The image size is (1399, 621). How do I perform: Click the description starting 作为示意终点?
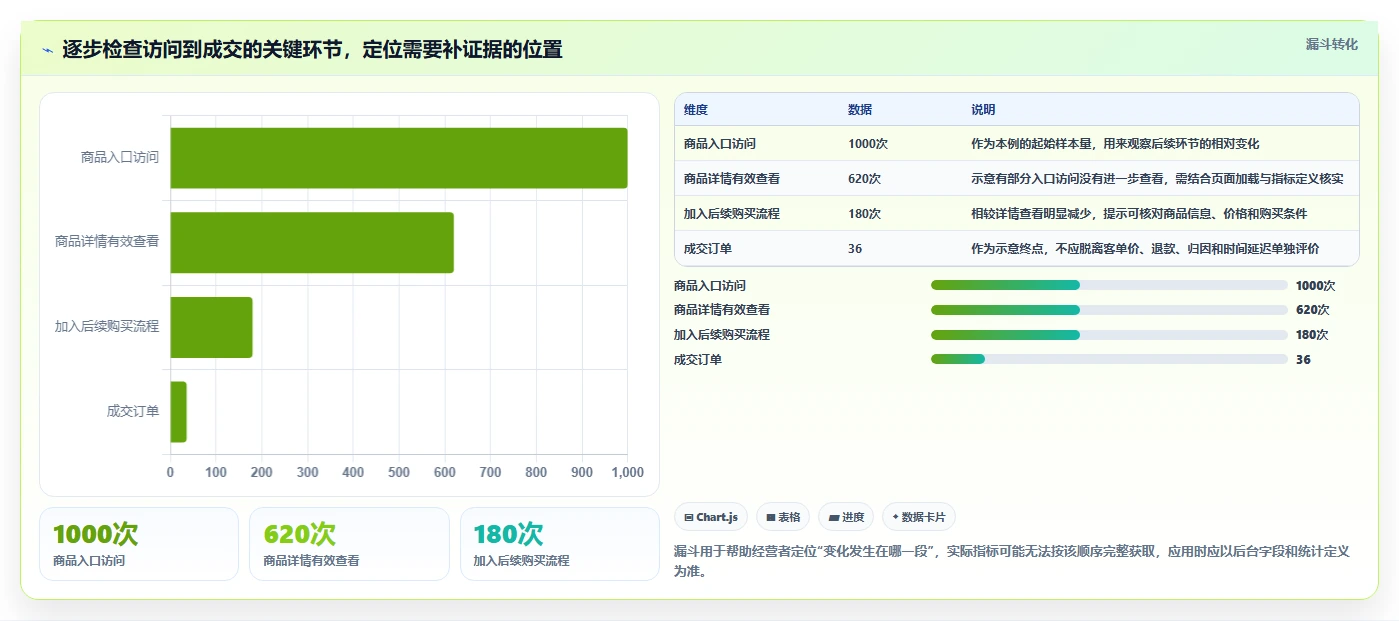[x=1145, y=249]
